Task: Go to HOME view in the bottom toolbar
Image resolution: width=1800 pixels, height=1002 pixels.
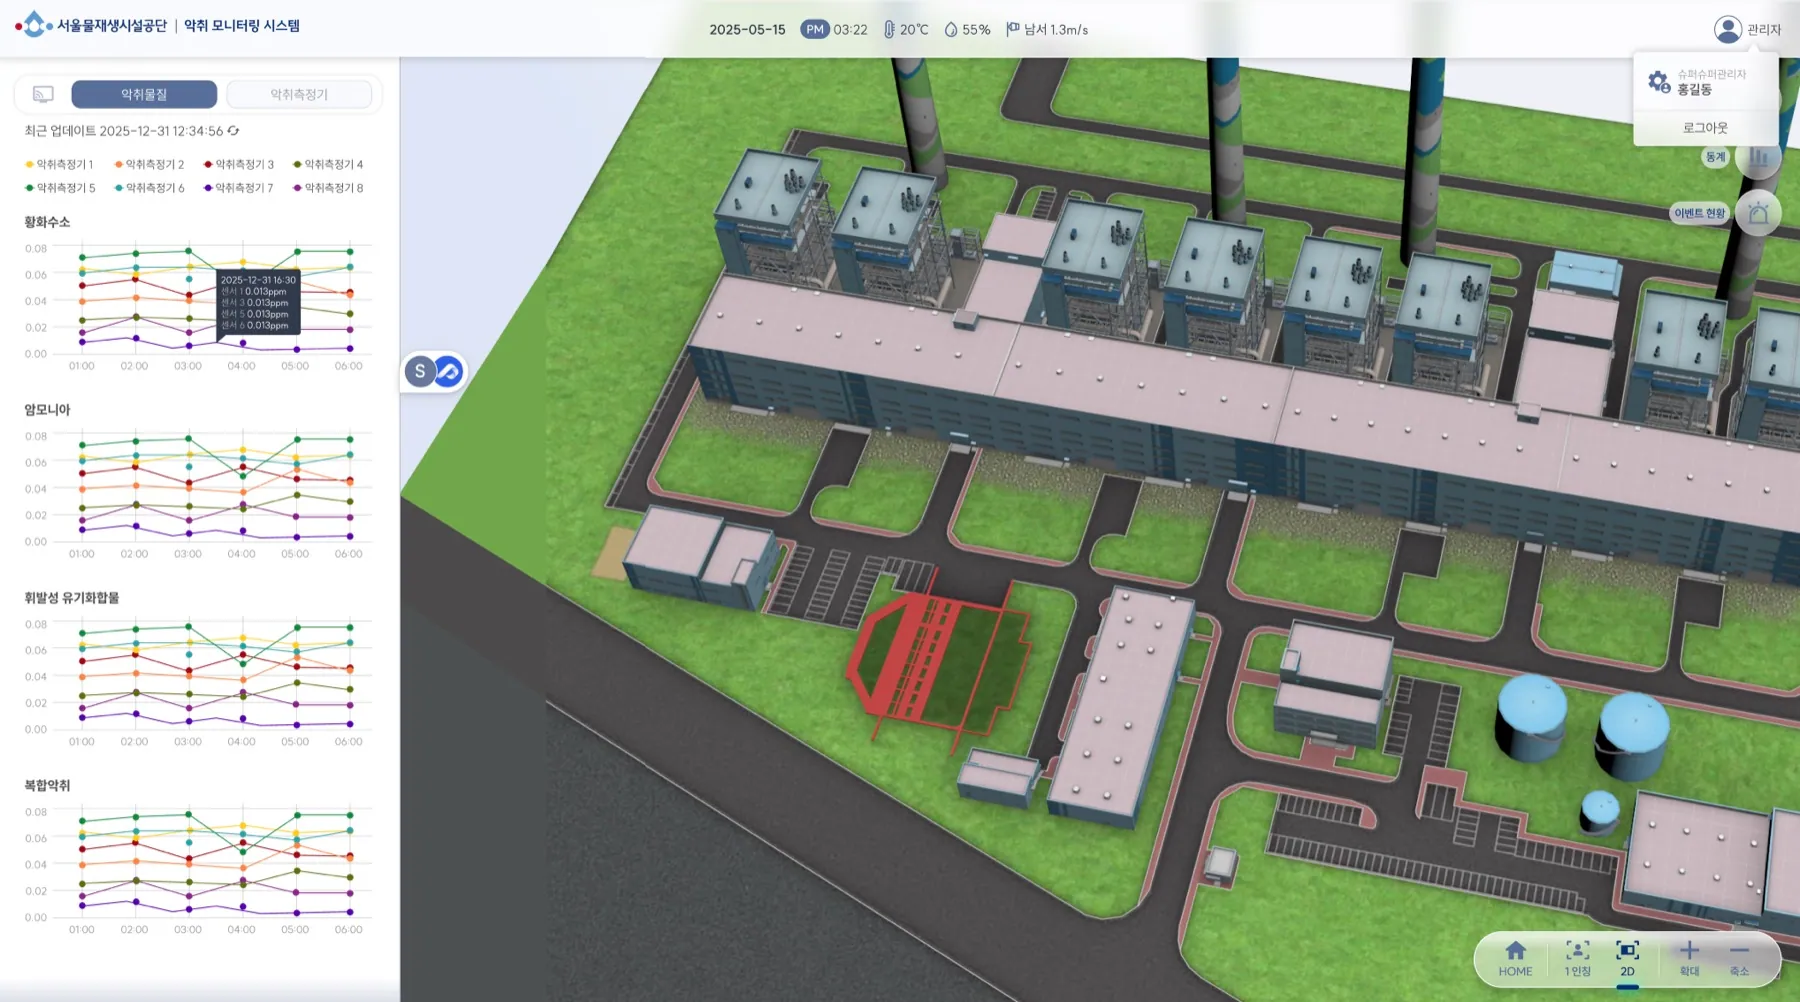Action: (1516, 958)
